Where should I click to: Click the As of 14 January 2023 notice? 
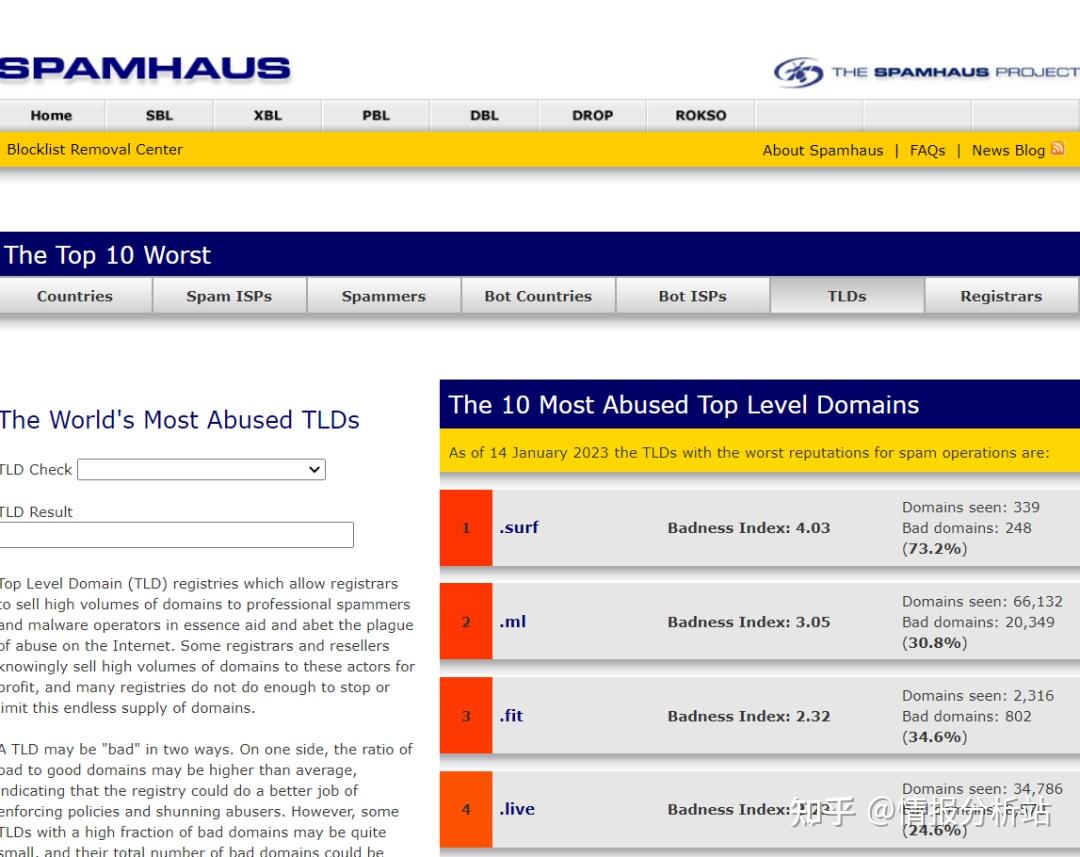point(749,453)
